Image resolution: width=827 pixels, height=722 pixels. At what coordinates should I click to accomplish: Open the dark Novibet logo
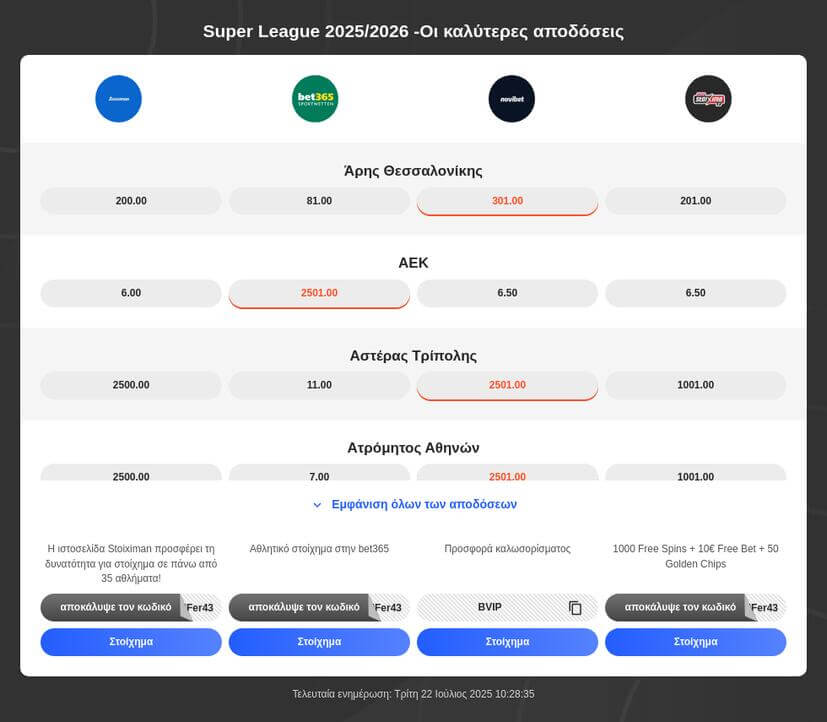click(512, 99)
